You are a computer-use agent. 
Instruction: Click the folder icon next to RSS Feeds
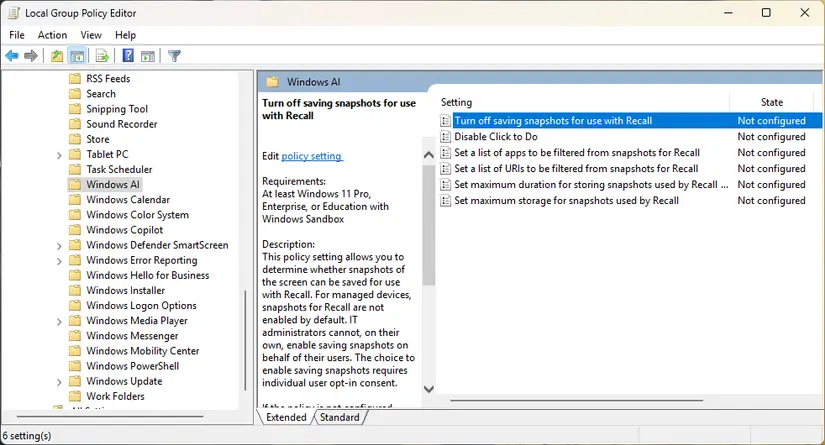75,79
